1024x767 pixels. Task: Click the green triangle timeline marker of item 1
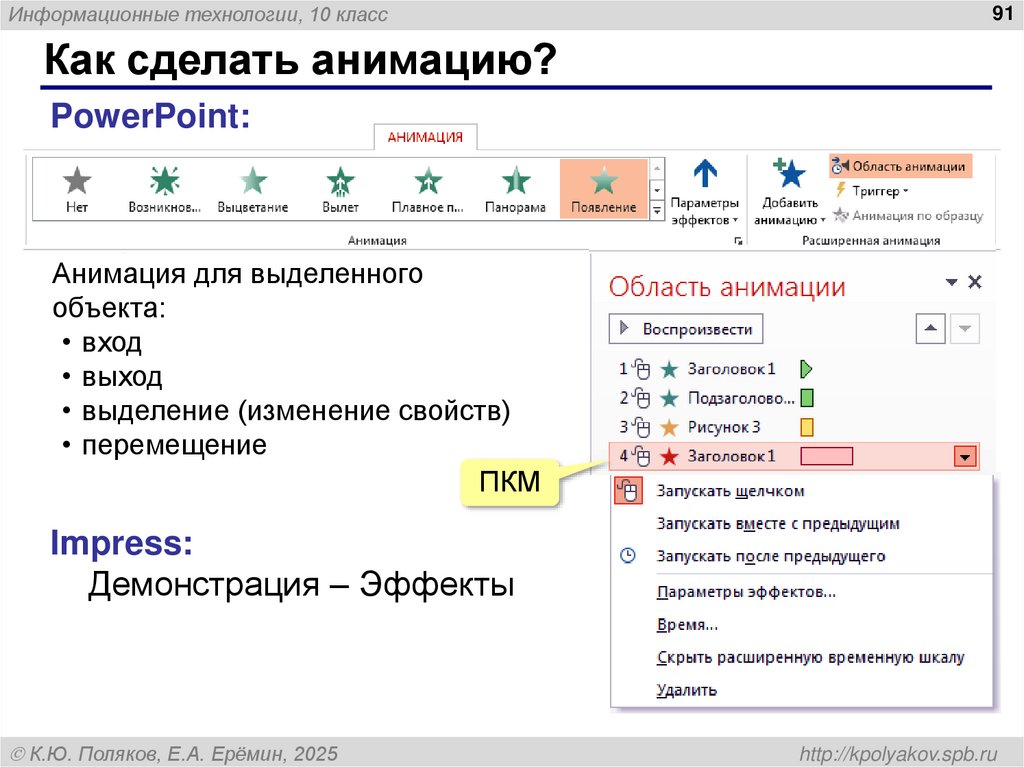point(806,369)
